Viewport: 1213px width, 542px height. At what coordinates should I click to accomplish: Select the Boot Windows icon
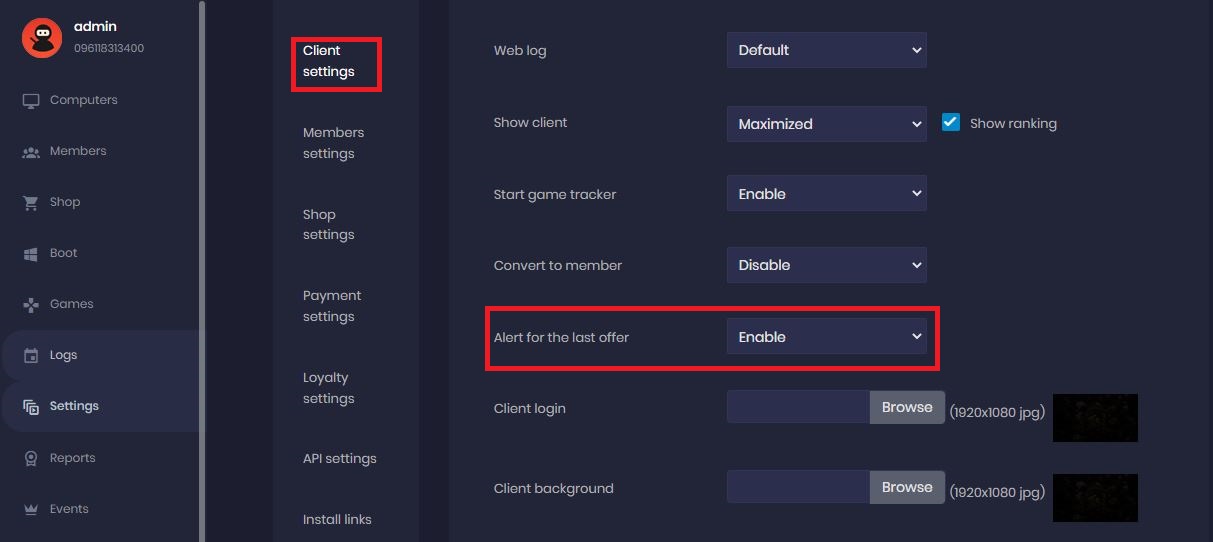point(31,254)
